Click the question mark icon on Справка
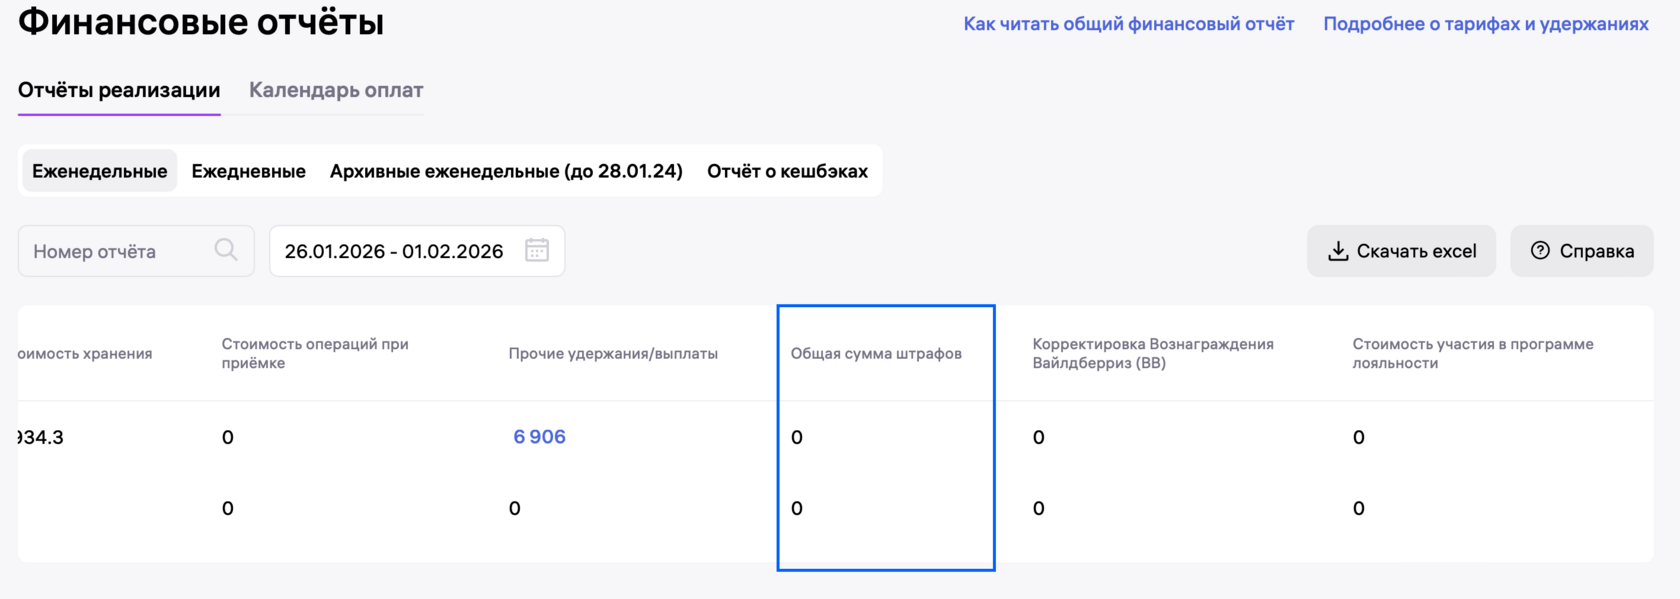1680x599 pixels. coord(1540,251)
